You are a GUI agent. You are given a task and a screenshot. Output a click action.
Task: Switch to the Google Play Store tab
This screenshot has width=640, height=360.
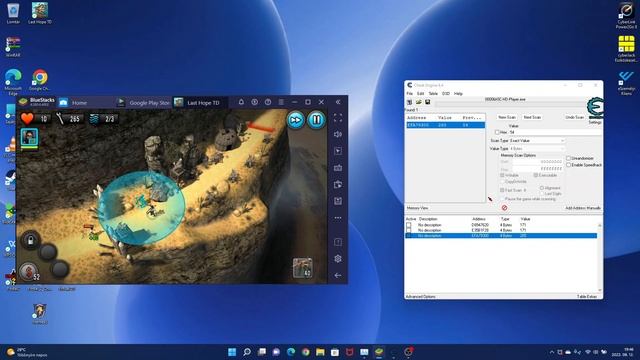pyautogui.click(x=143, y=102)
